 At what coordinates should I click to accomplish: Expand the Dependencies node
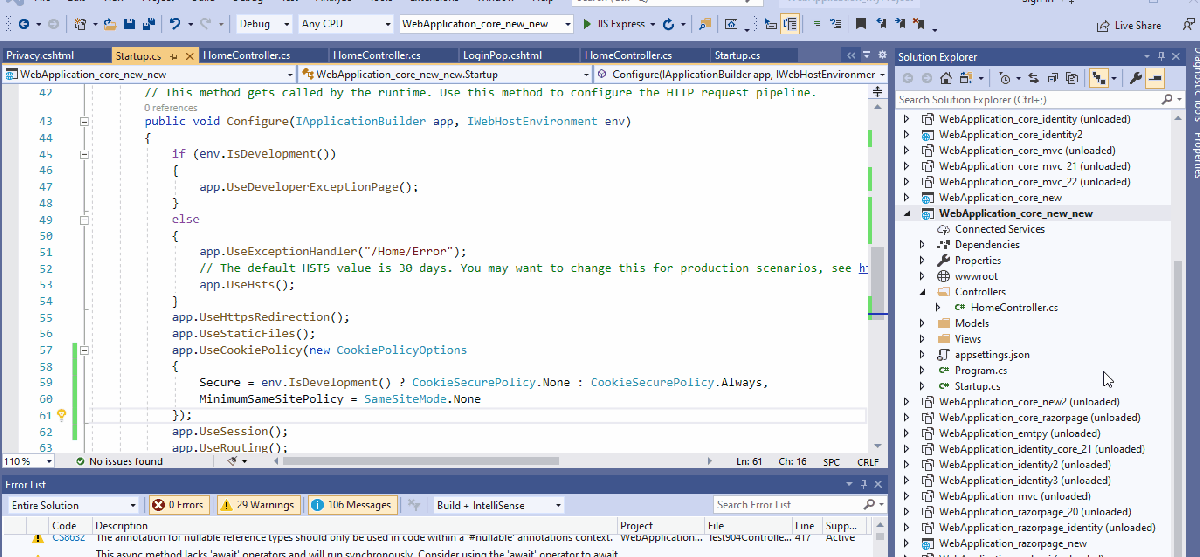point(923,245)
